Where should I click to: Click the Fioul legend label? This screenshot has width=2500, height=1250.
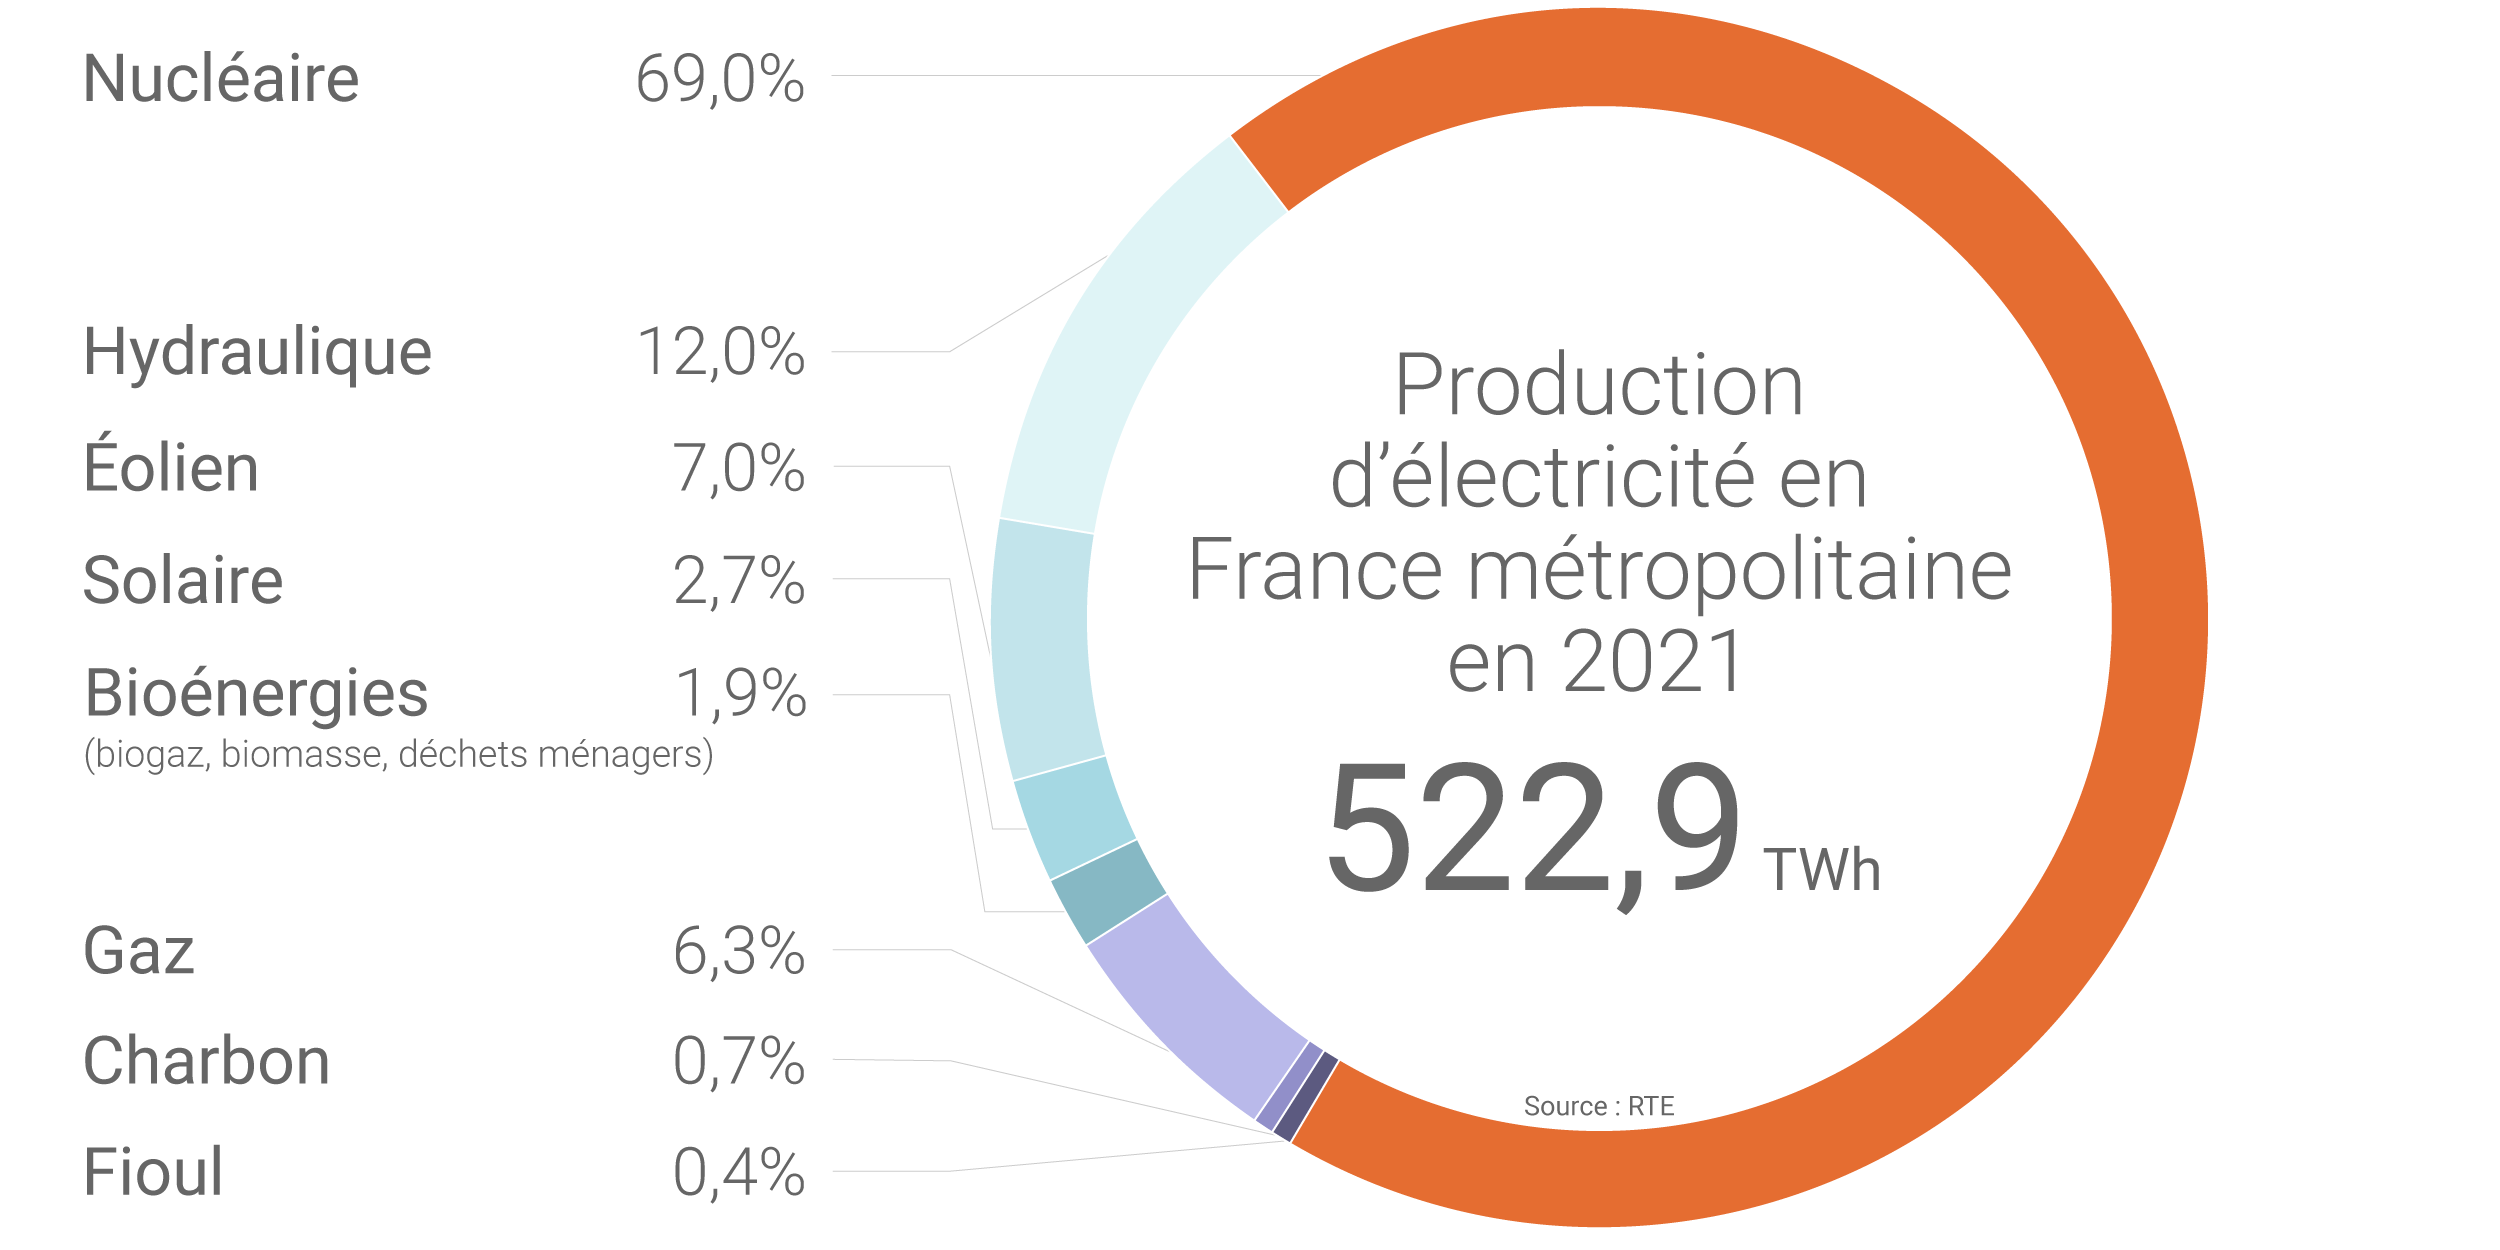[153, 1172]
